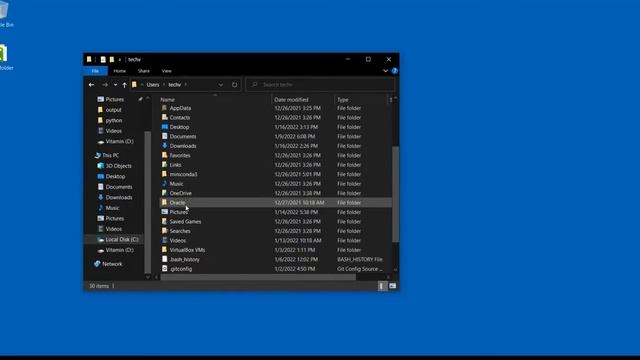Open address bar history dropdown
Image resolution: width=640 pixels, height=360 pixels.
[221, 84]
